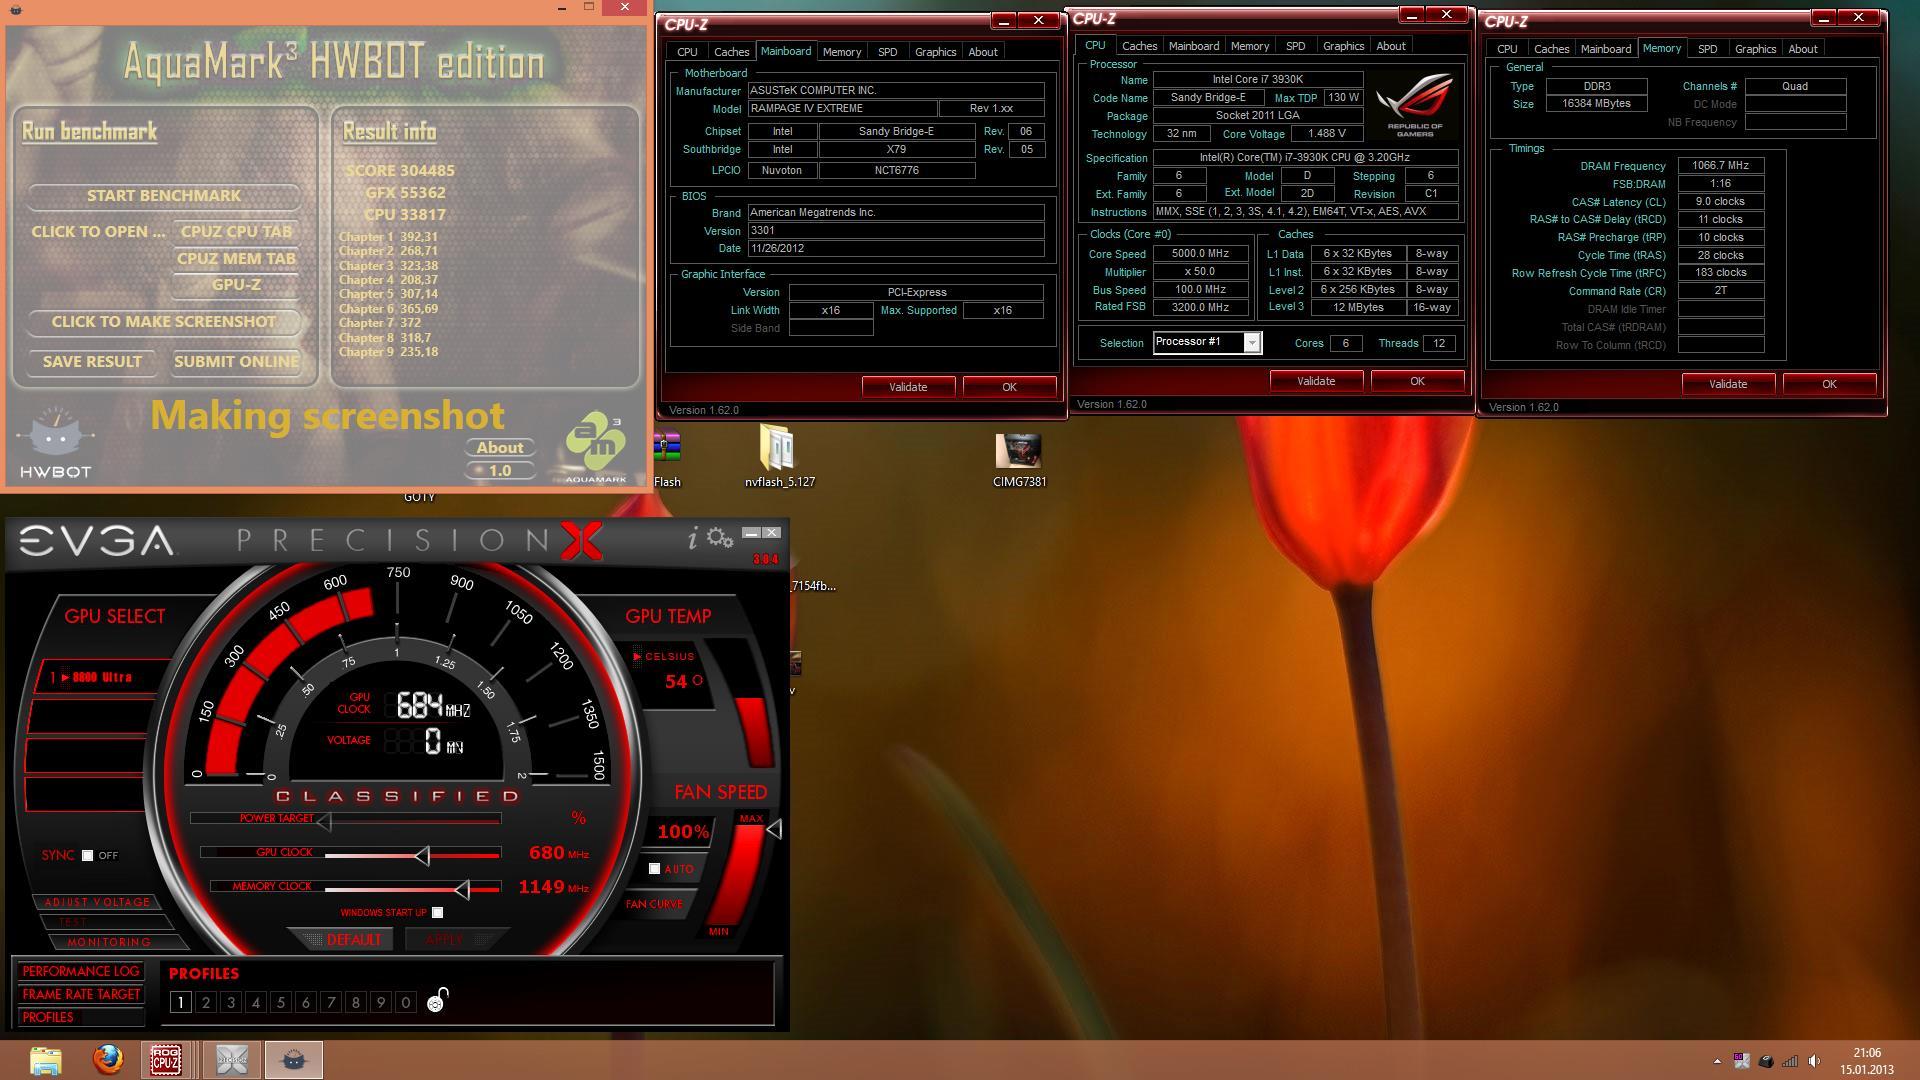The height and width of the screenshot is (1080, 1920).
Task: Open the volume speaker tray icon
Action: click(x=1814, y=1061)
